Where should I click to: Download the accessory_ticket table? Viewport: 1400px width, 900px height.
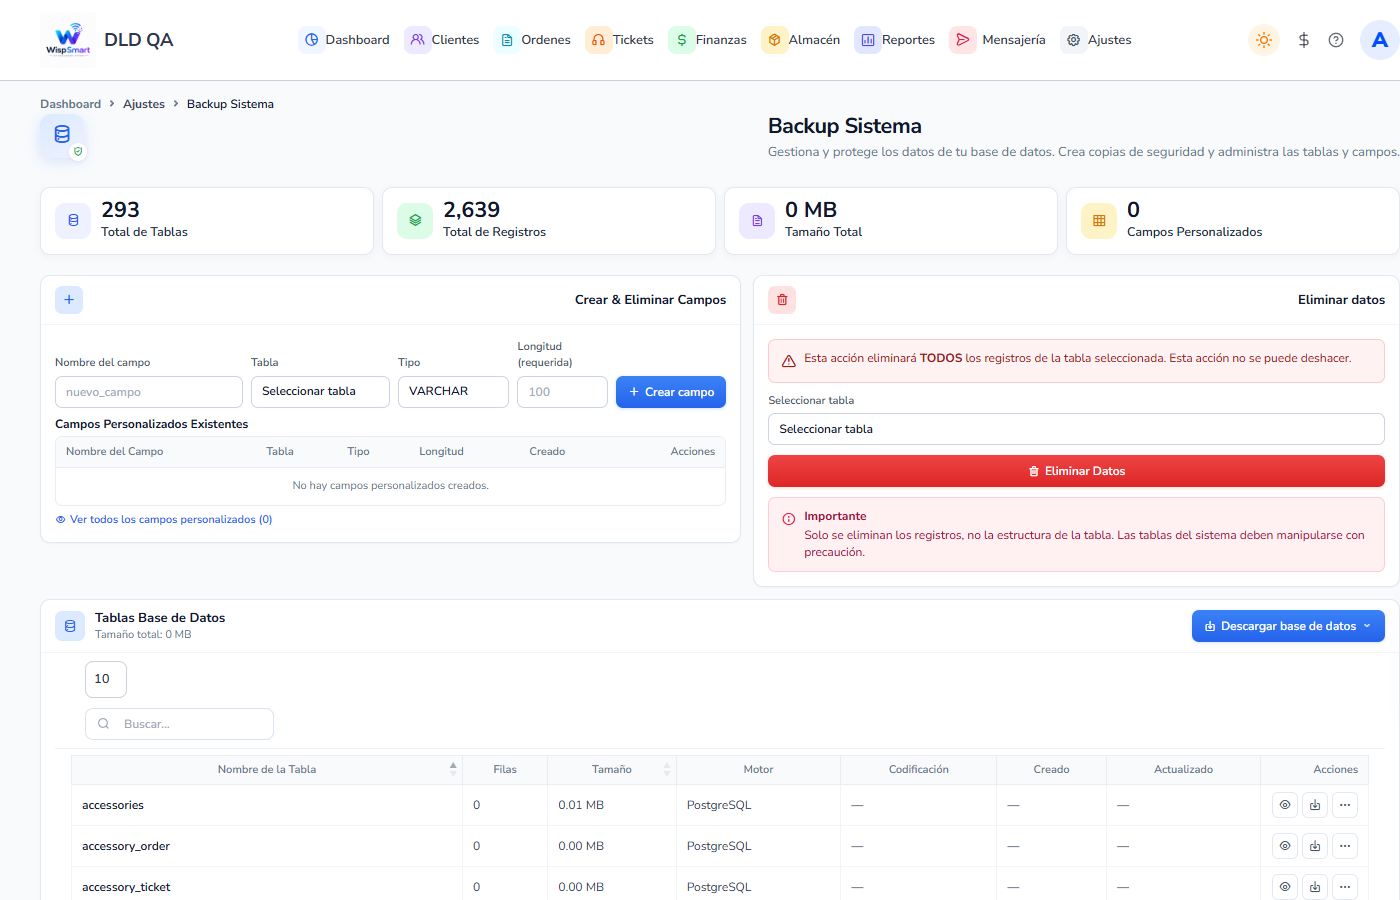coord(1315,887)
